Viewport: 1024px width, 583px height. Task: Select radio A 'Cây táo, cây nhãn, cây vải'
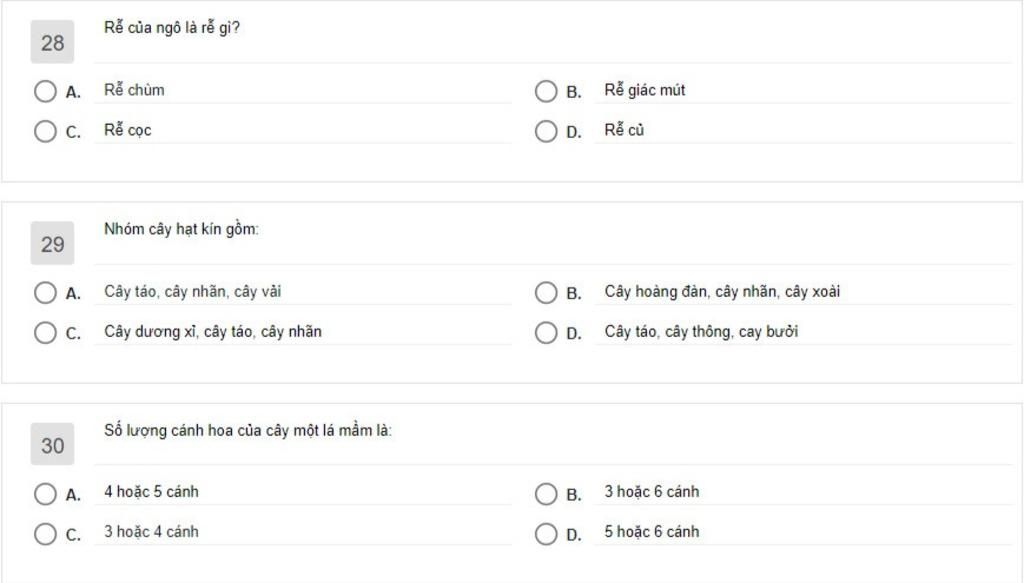[x=45, y=293]
